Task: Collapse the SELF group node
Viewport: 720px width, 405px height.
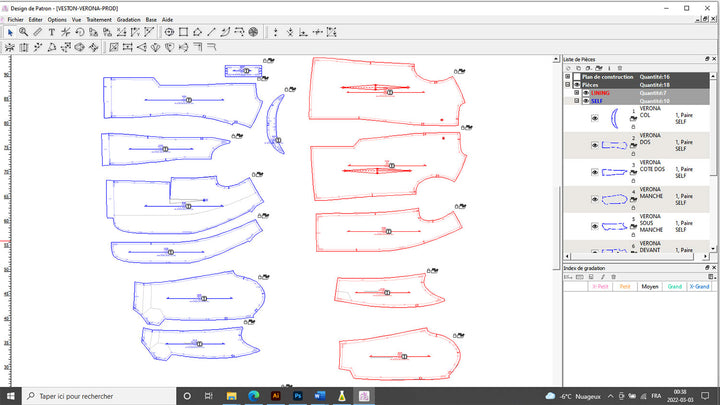Action: pyautogui.click(x=577, y=101)
